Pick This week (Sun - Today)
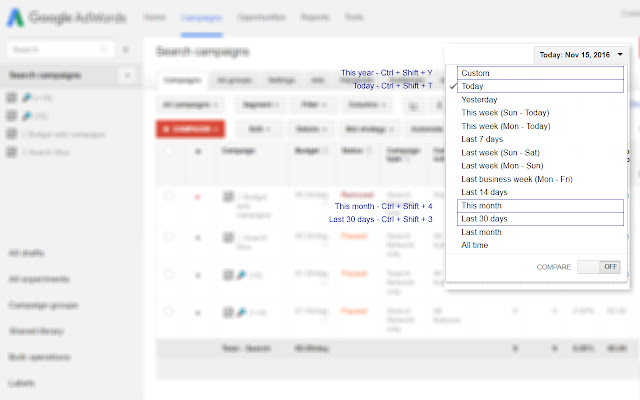Screen dimensions: 640x400 505,113
